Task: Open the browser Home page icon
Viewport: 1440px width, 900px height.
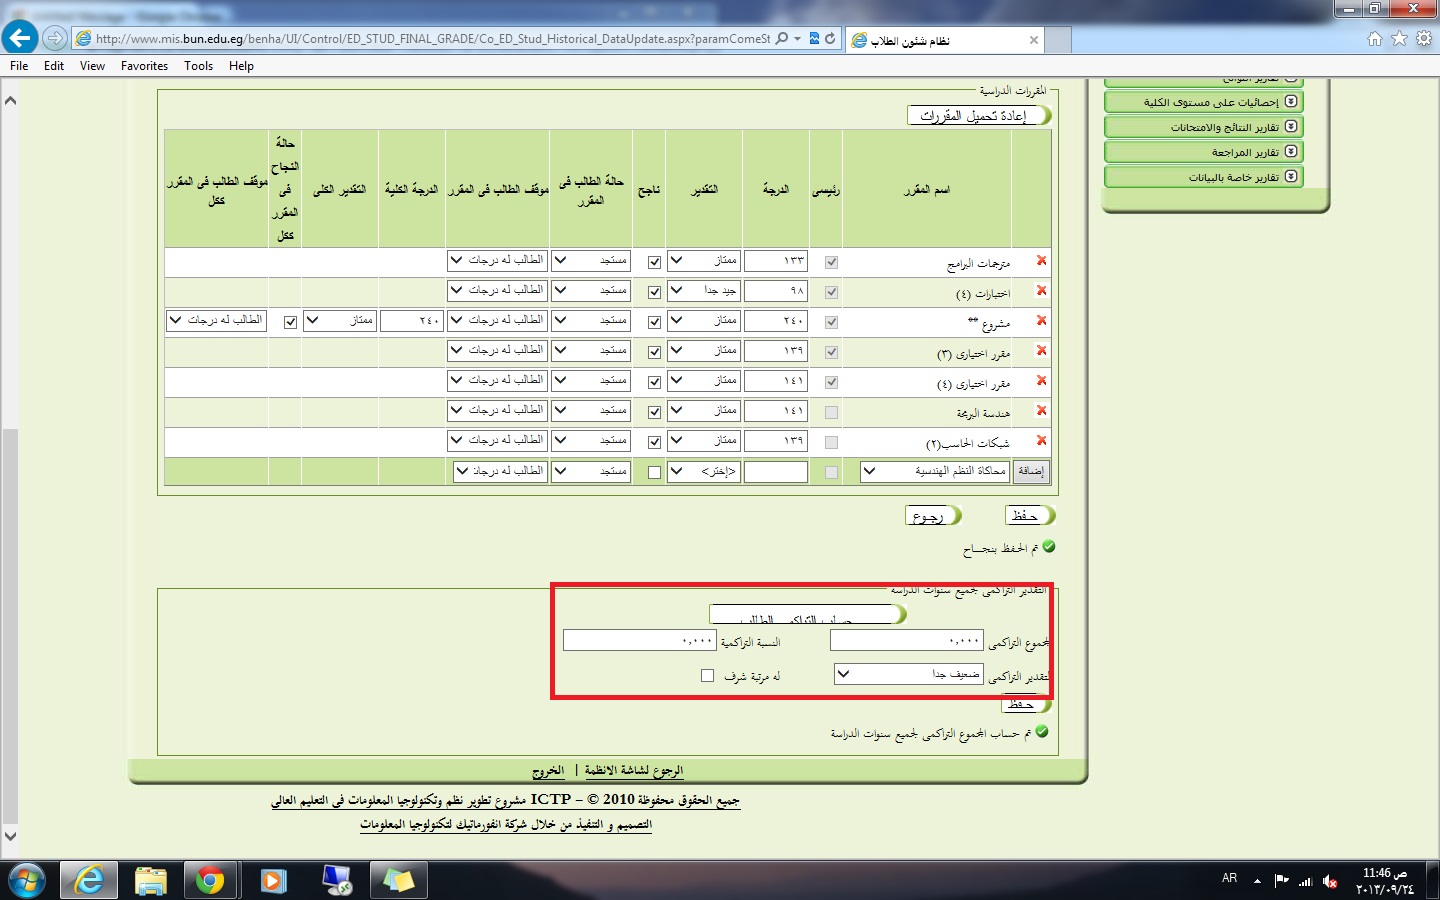Action: pos(1375,38)
